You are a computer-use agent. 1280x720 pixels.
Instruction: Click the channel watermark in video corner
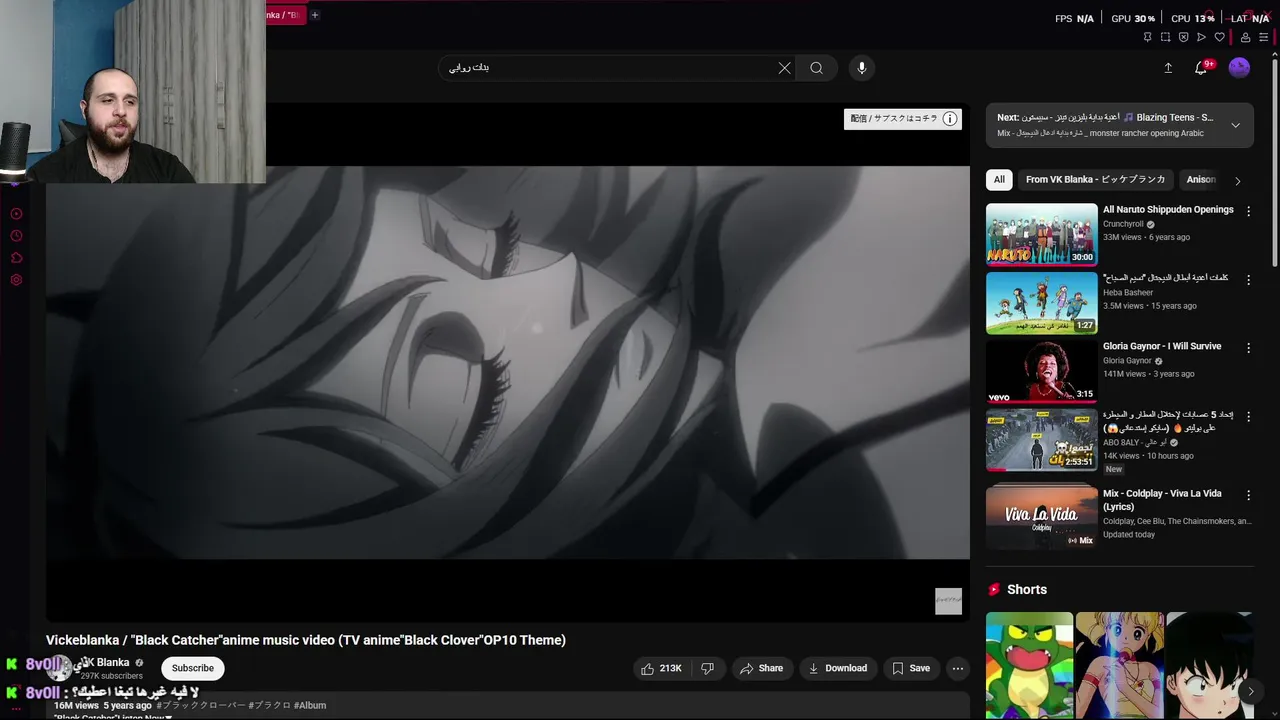(948, 601)
